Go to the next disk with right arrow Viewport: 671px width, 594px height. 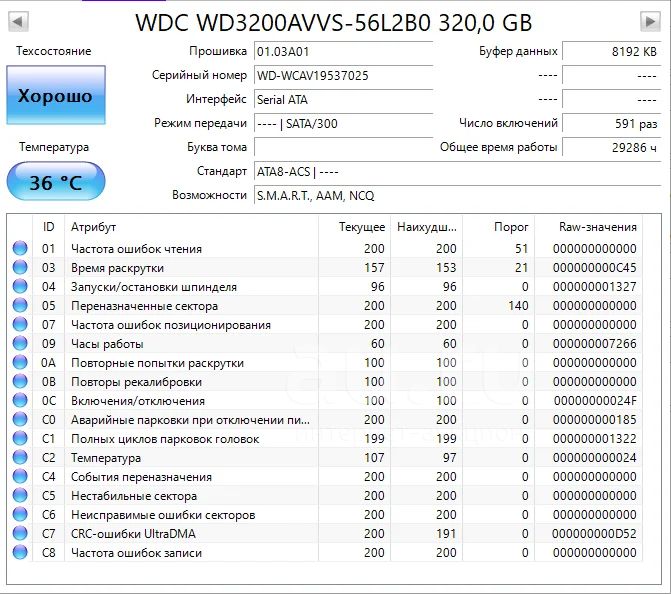click(x=650, y=21)
